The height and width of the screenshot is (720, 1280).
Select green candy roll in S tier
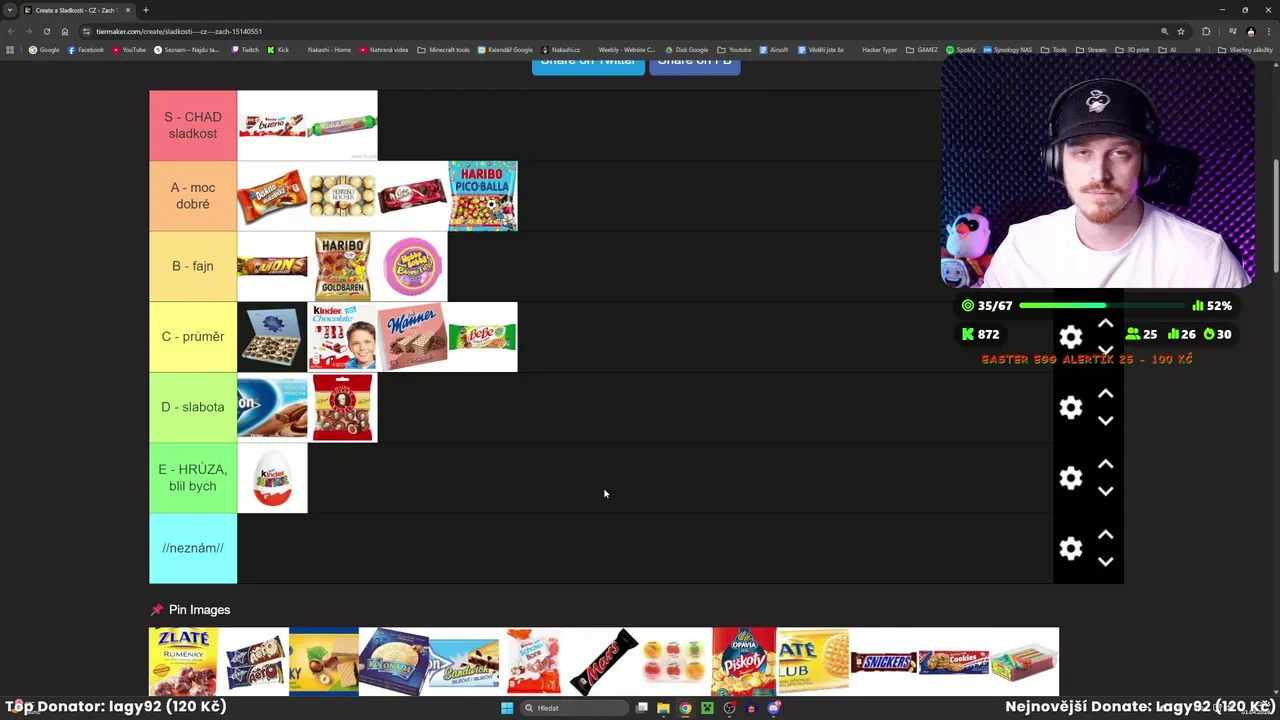tap(342, 125)
